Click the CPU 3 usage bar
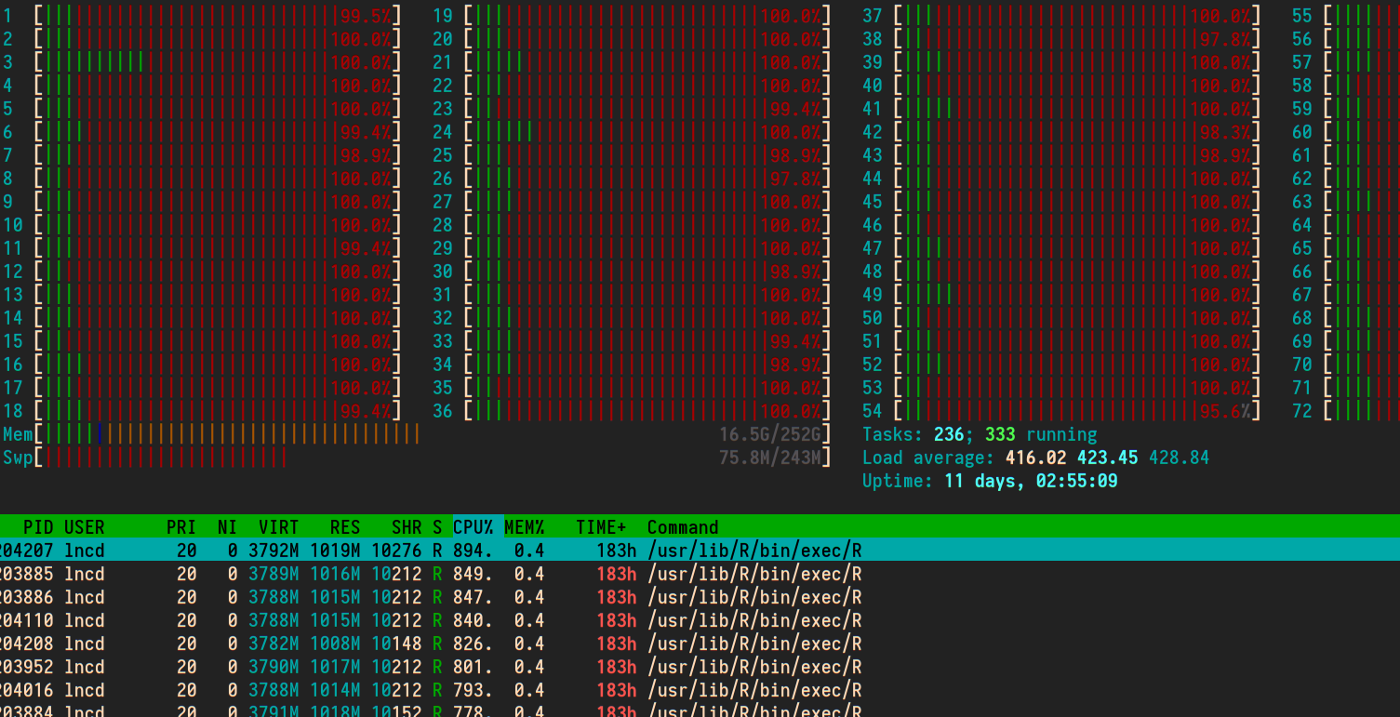 pos(217,62)
